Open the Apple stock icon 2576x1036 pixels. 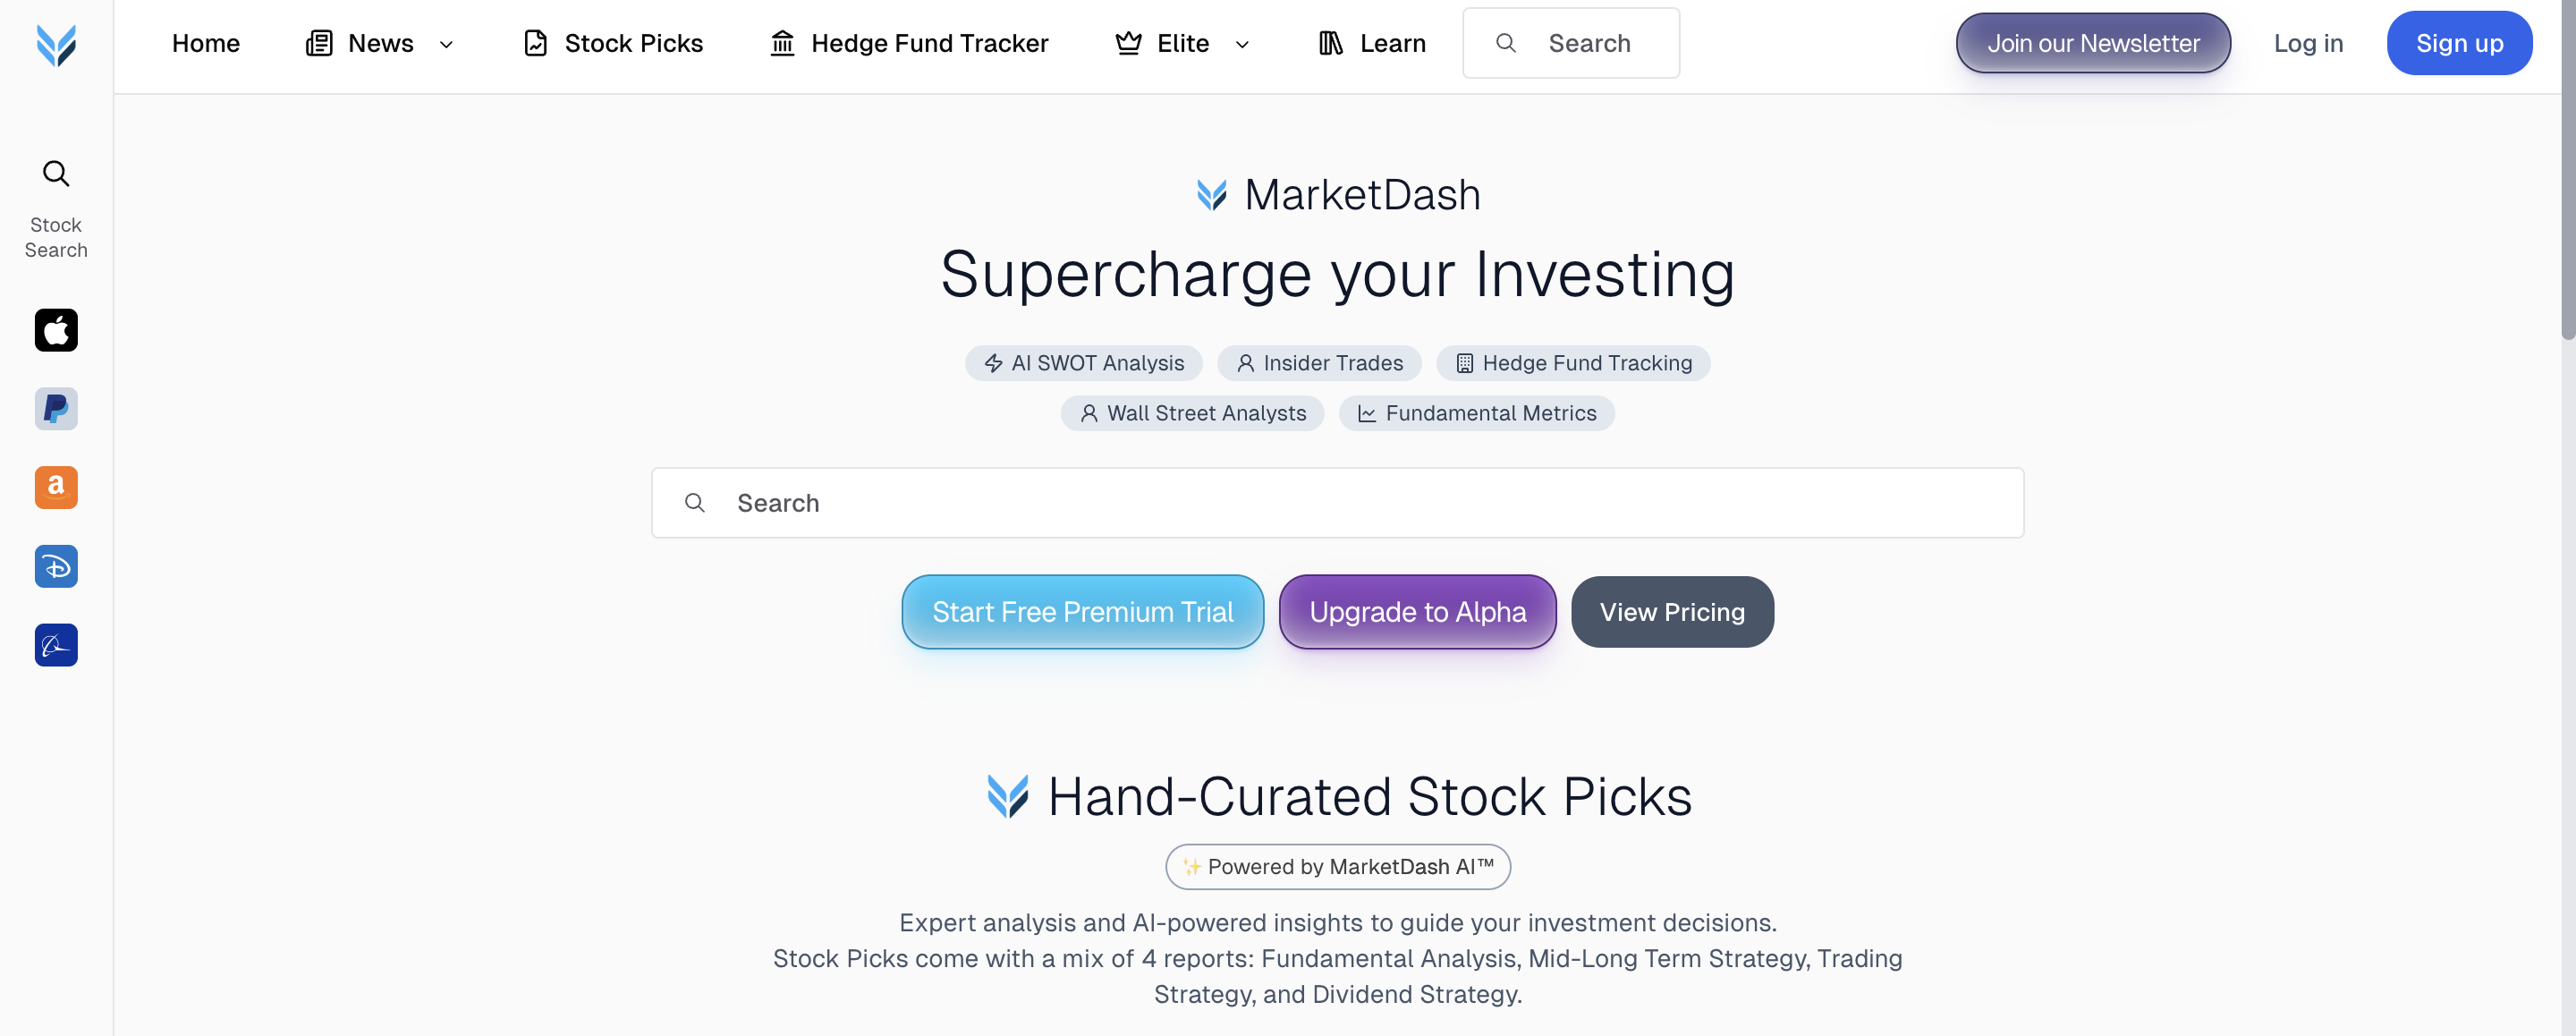pyautogui.click(x=56, y=330)
